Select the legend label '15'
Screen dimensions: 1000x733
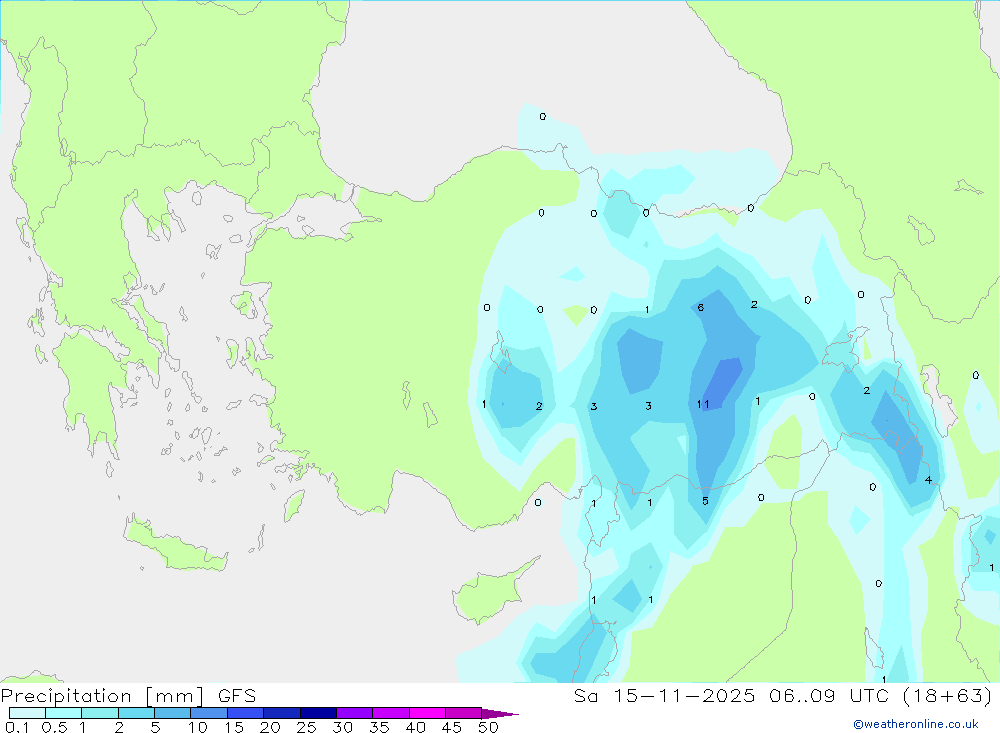point(234,727)
